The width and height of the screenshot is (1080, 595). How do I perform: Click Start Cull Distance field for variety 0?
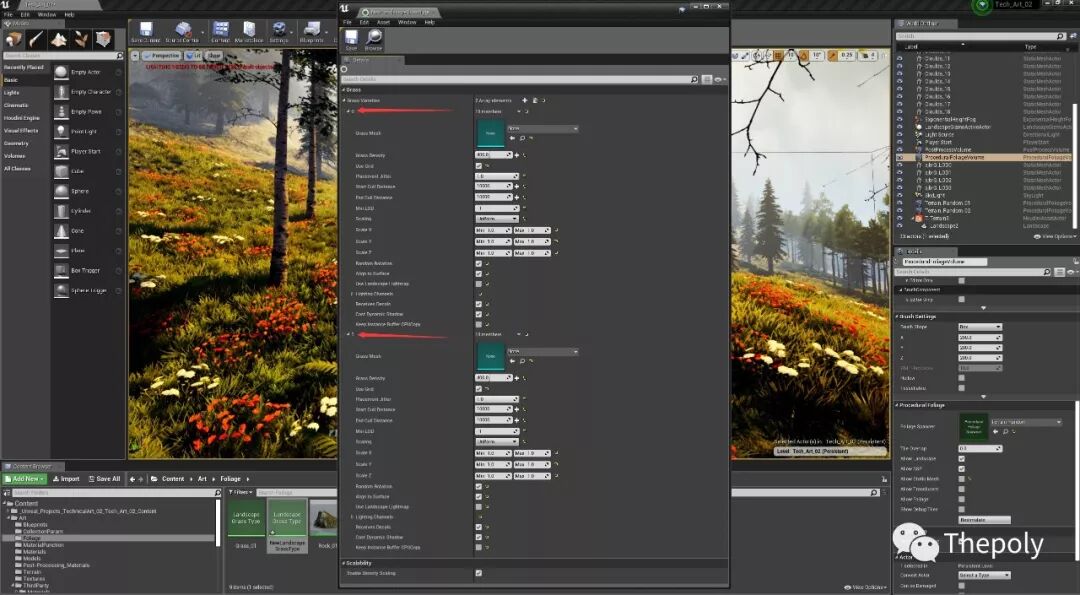tap(493, 187)
